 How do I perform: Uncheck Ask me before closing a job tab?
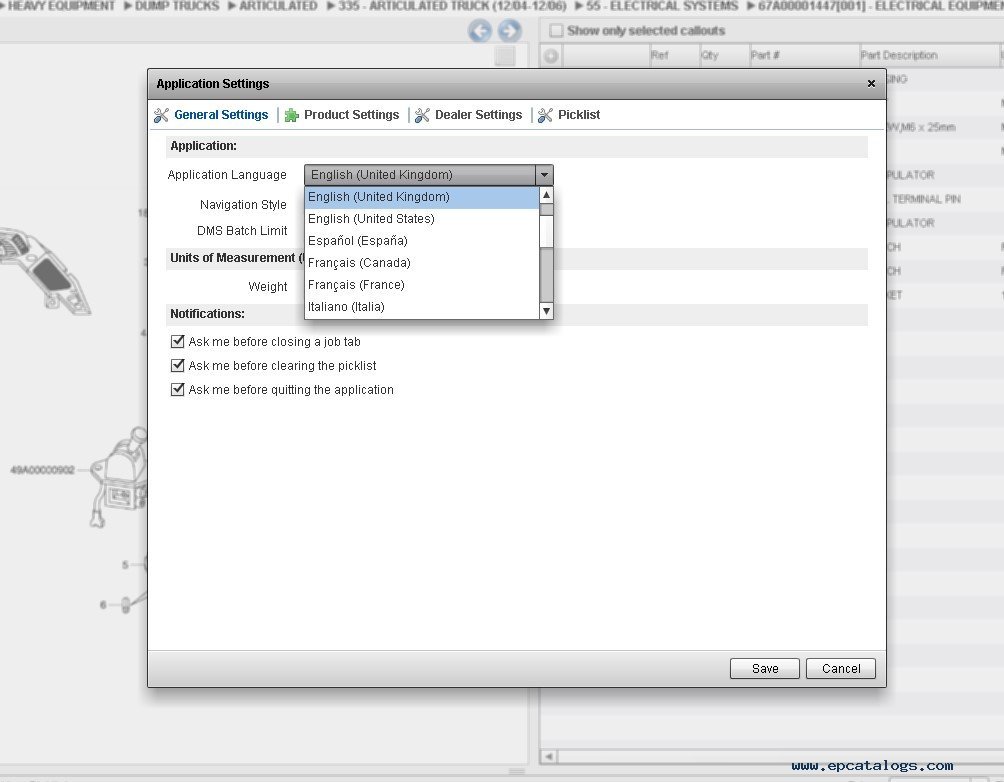click(178, 341)
